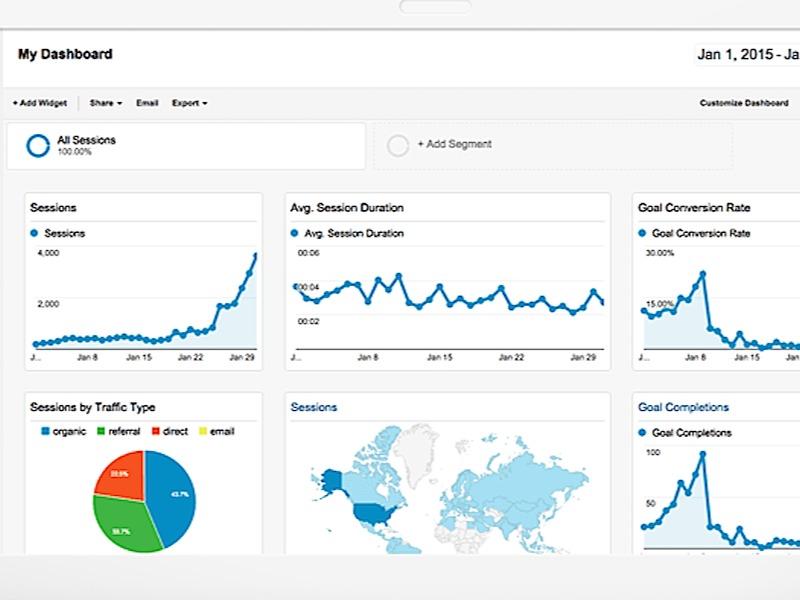This screenshot has width=800, height=600.
Task: Click the Goal Conversion Rate widget title
Action: pos(694,208)
